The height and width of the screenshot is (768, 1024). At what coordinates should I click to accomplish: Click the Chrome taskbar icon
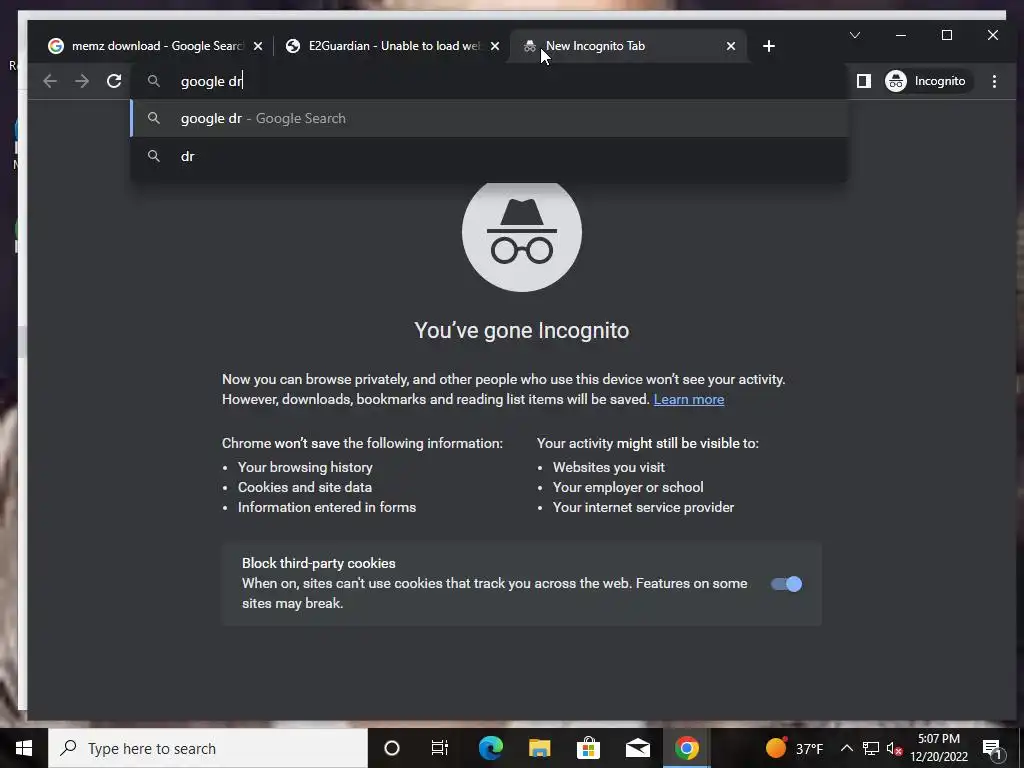(x=686, y=748)
